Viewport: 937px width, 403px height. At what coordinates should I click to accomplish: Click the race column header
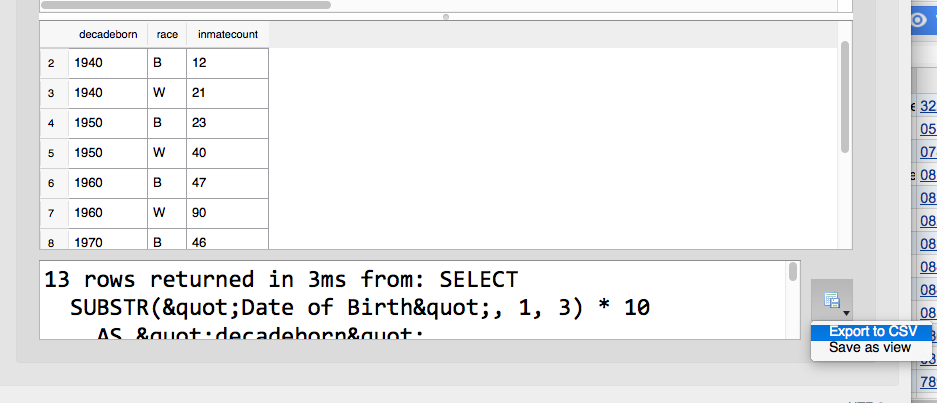coord(167,35)
